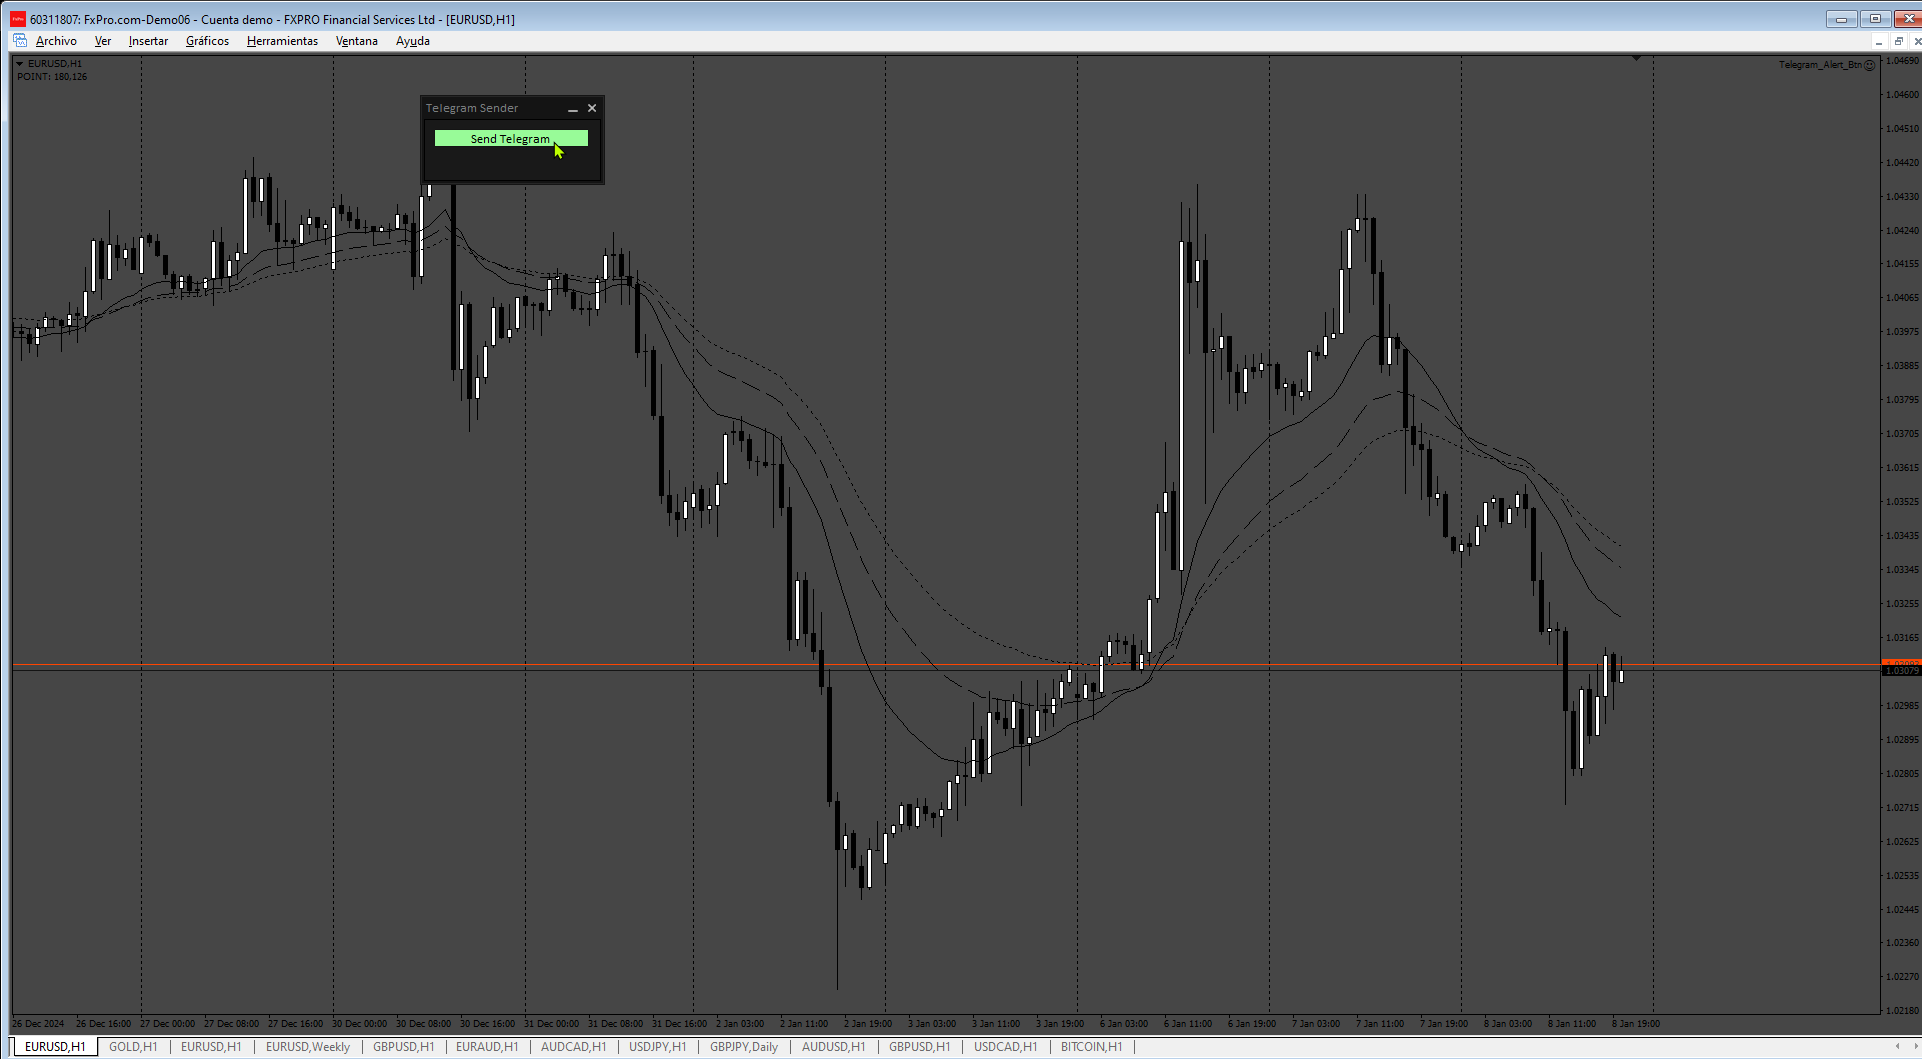Open the Ventana menu
The height and width of the screenshot is (1059, 1922).
click(x=357, y=41)
